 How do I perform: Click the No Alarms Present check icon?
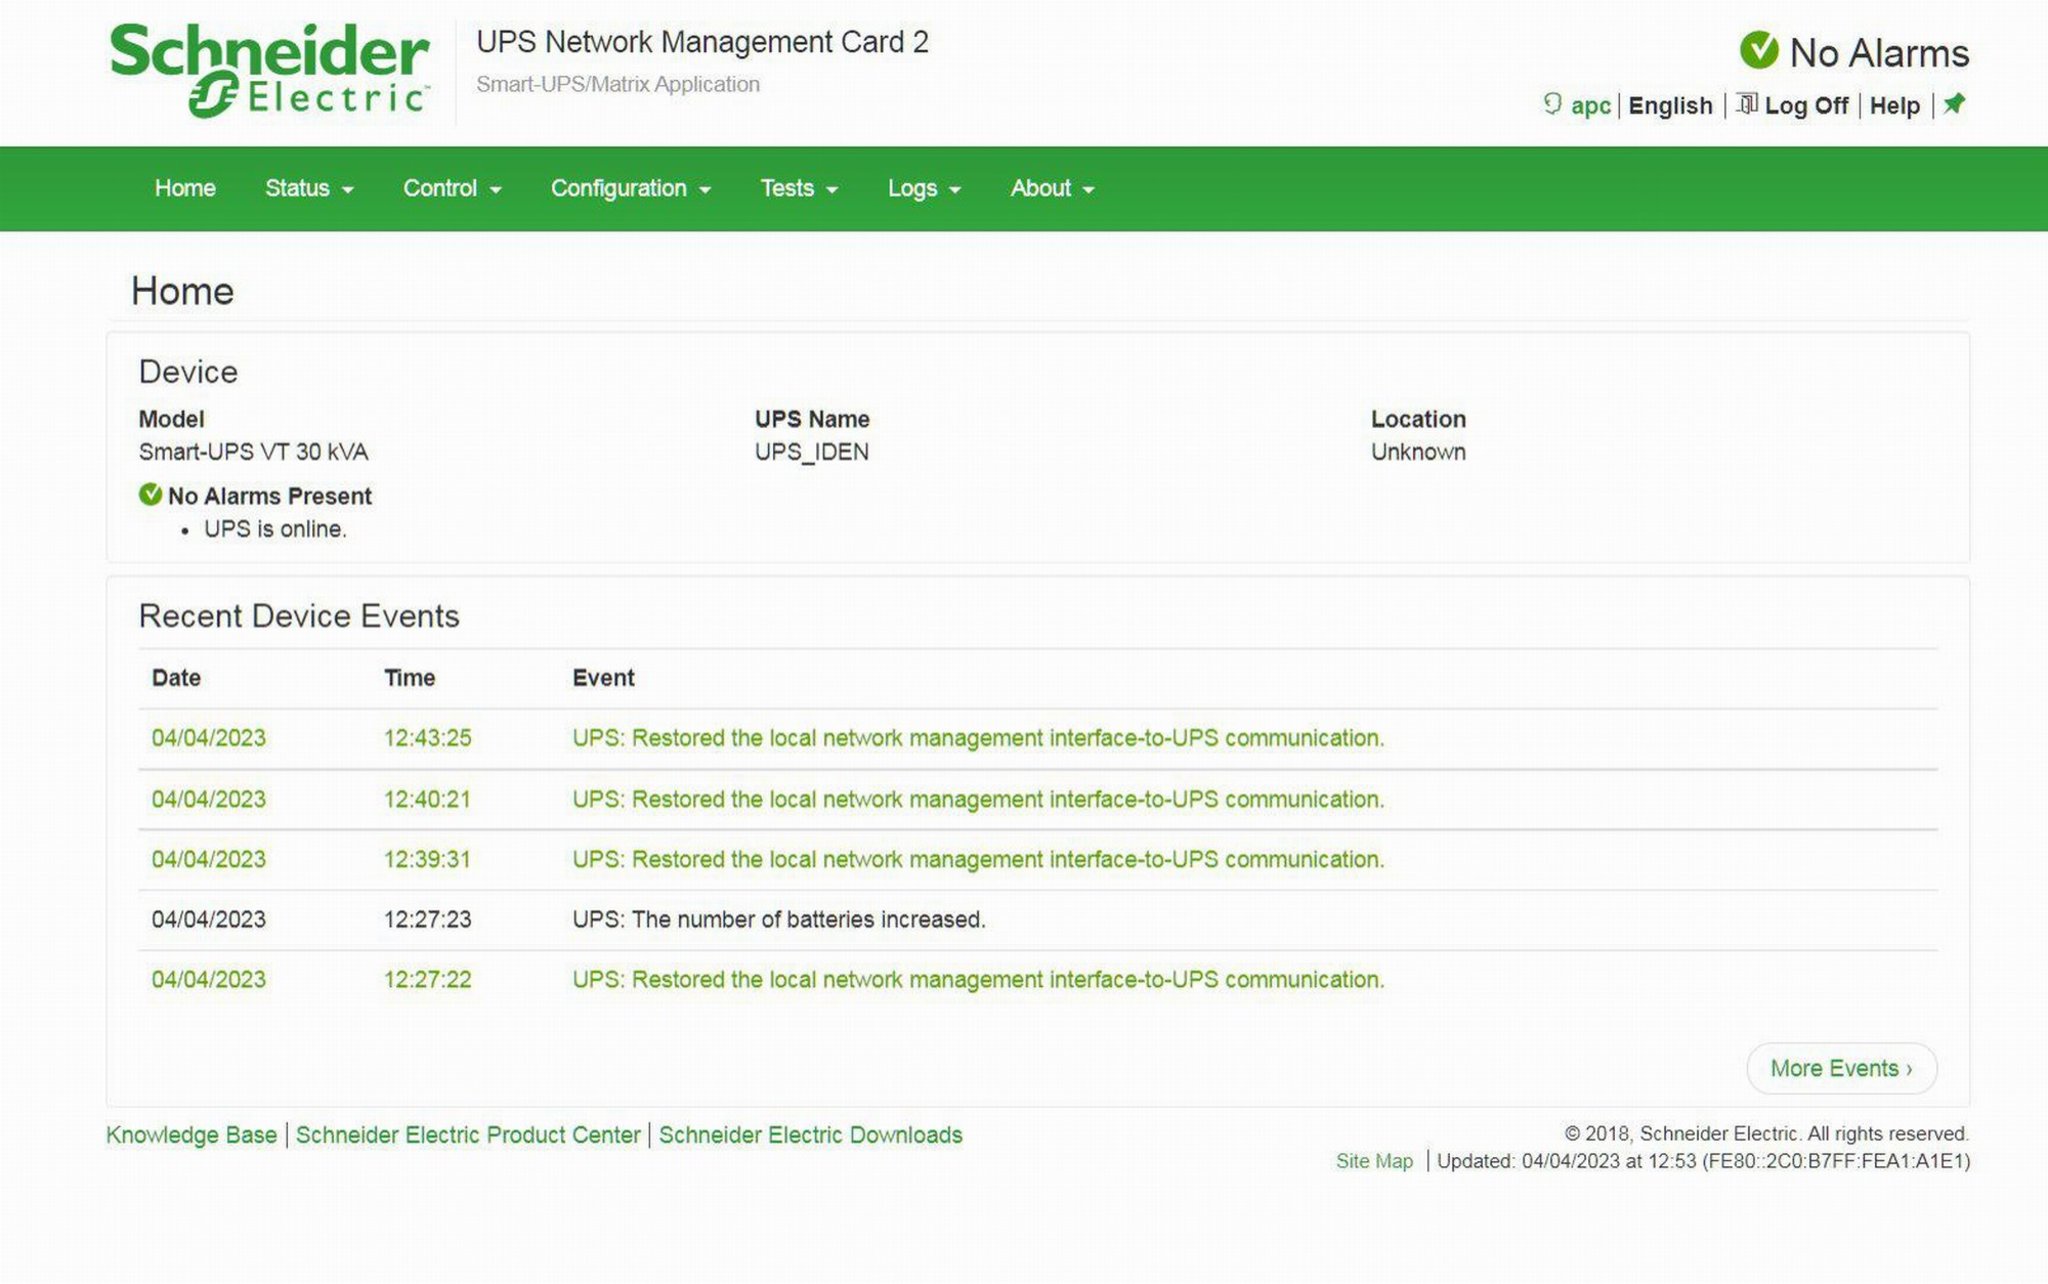[x=150, y=494]
